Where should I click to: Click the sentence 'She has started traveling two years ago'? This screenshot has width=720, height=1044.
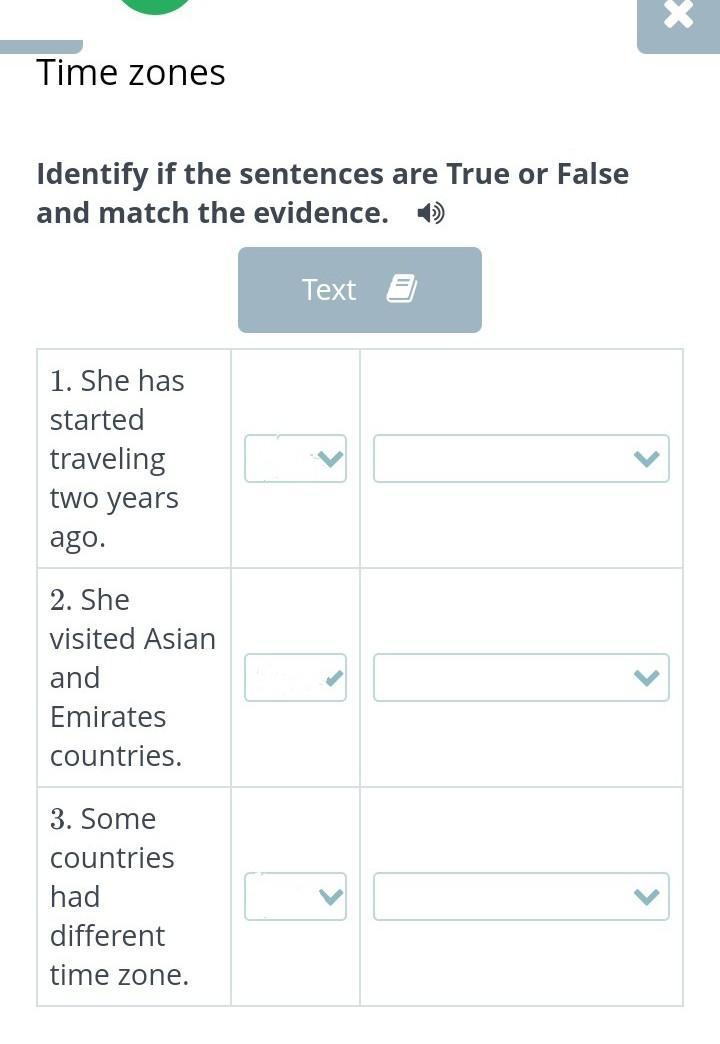[x=116, y=459]
